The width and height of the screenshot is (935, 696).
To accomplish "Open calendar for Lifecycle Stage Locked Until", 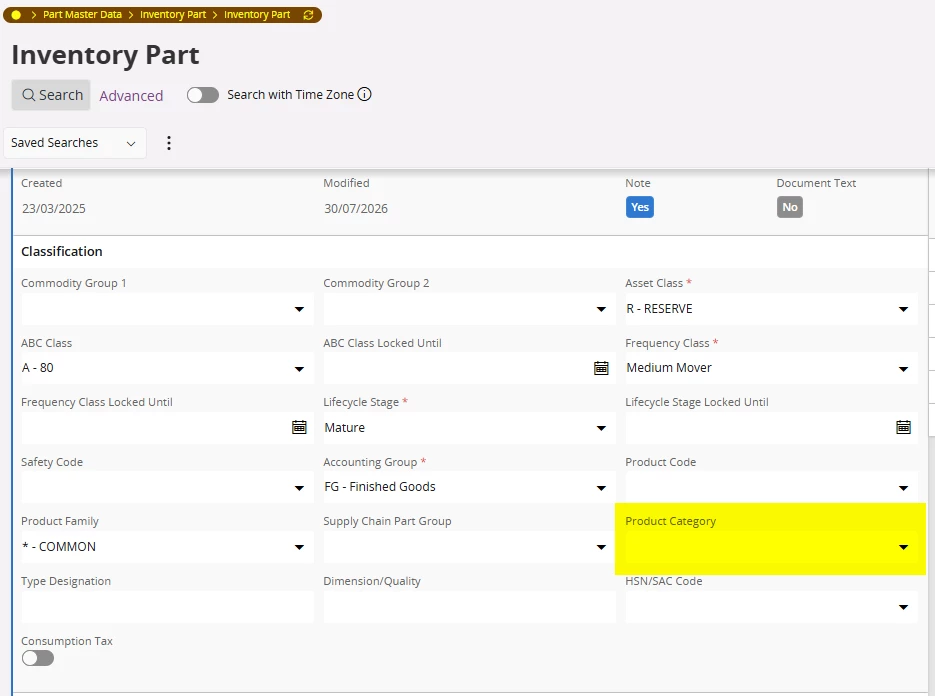I will click(x=903, y=427).
